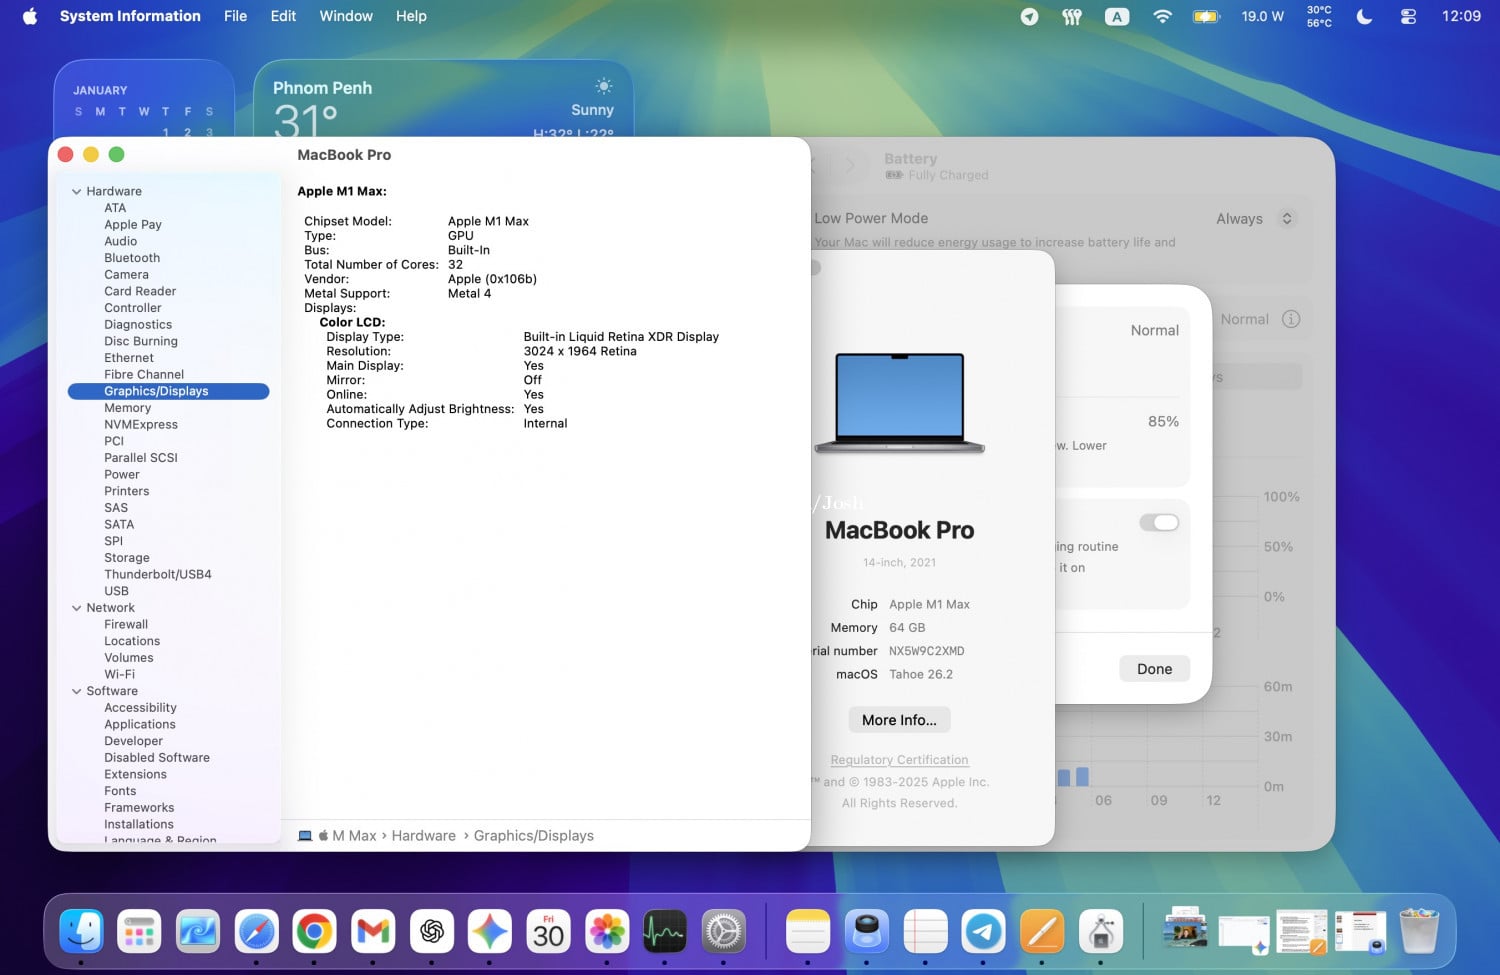Click the battery charging status icon
Screen dimensions: 1500x975
point(1206,16)
